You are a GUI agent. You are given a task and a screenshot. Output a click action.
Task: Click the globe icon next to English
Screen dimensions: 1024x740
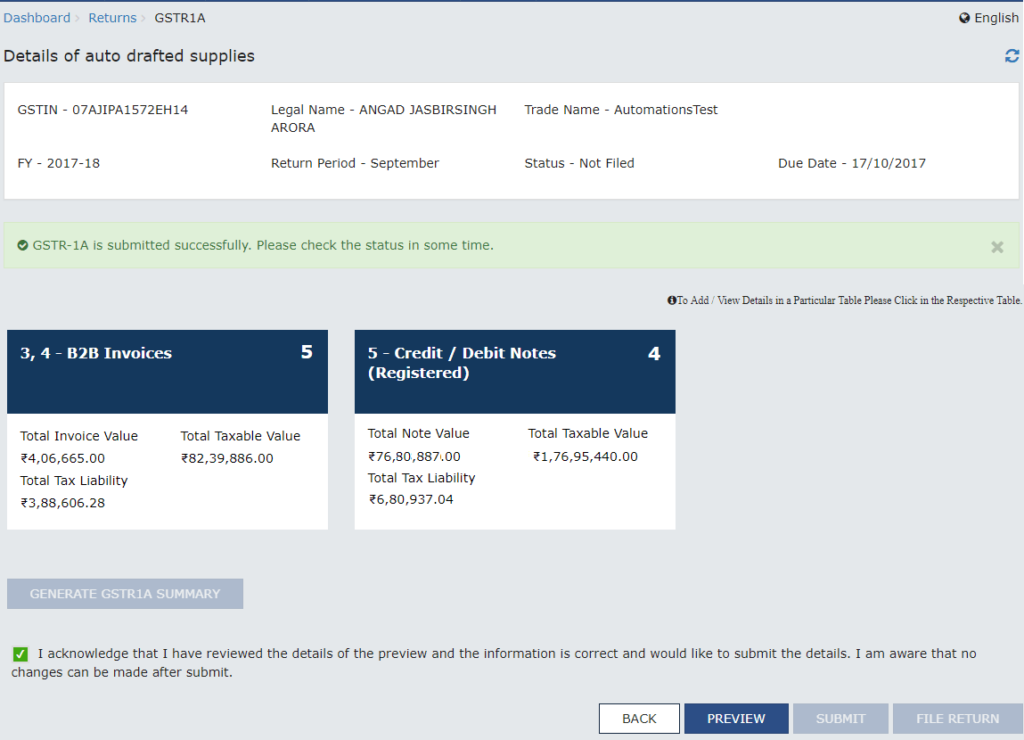click(964, 18)
